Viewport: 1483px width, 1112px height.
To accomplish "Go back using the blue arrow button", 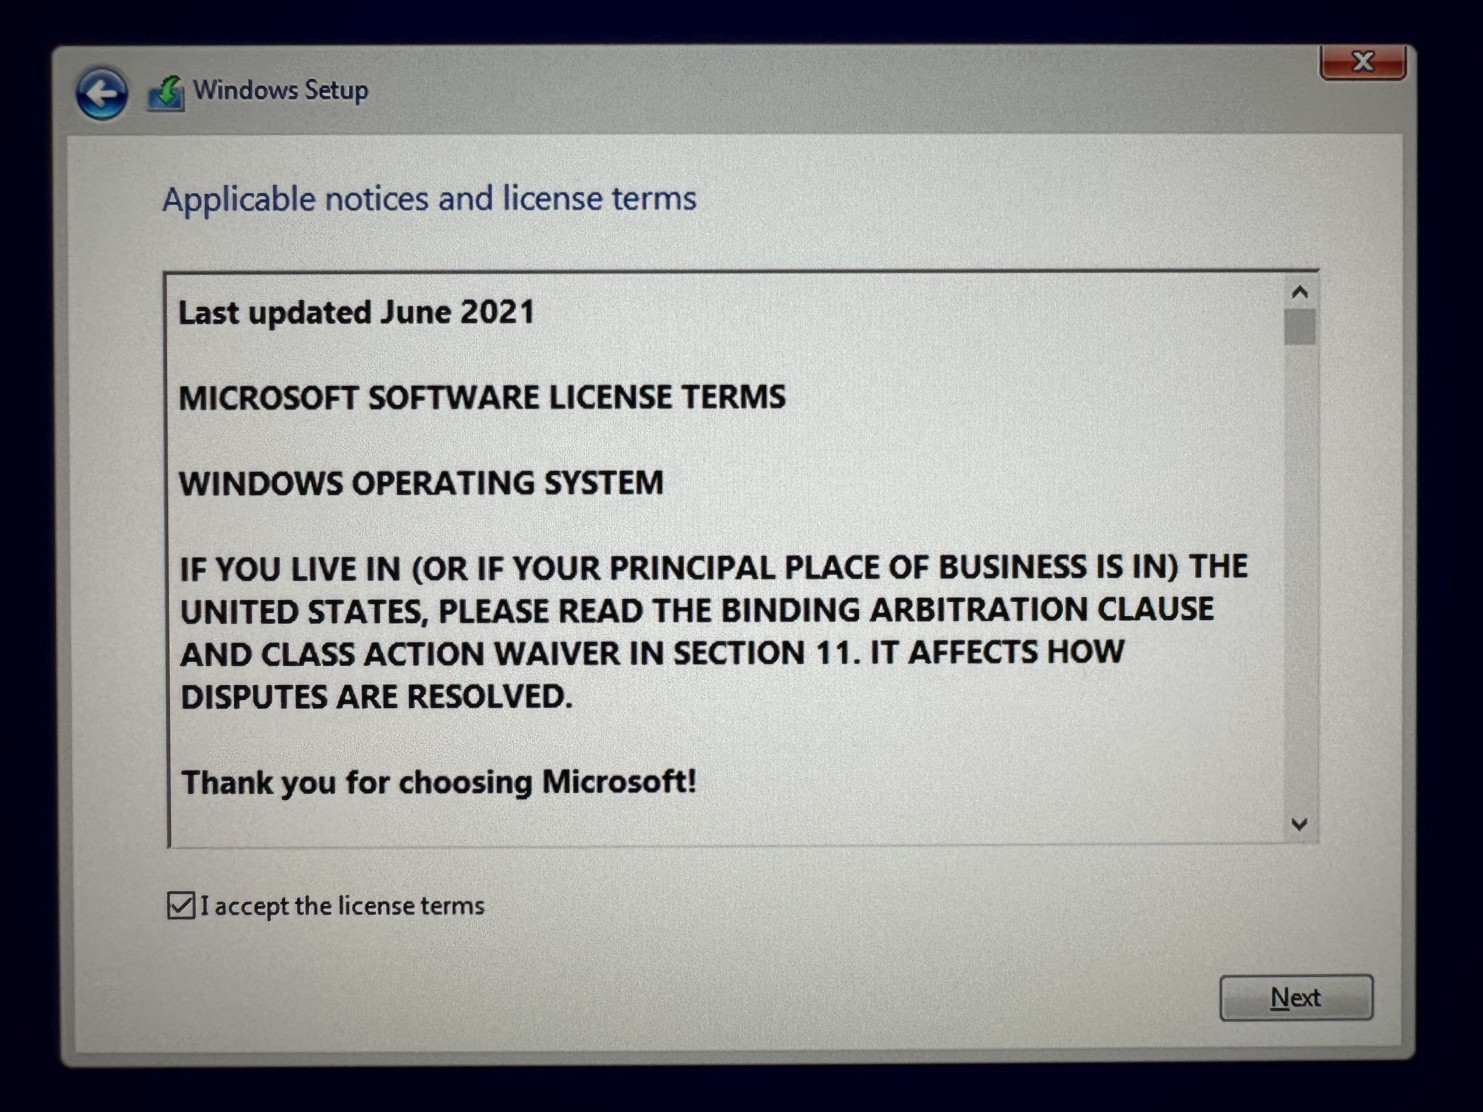I will [x=102, y=94].
